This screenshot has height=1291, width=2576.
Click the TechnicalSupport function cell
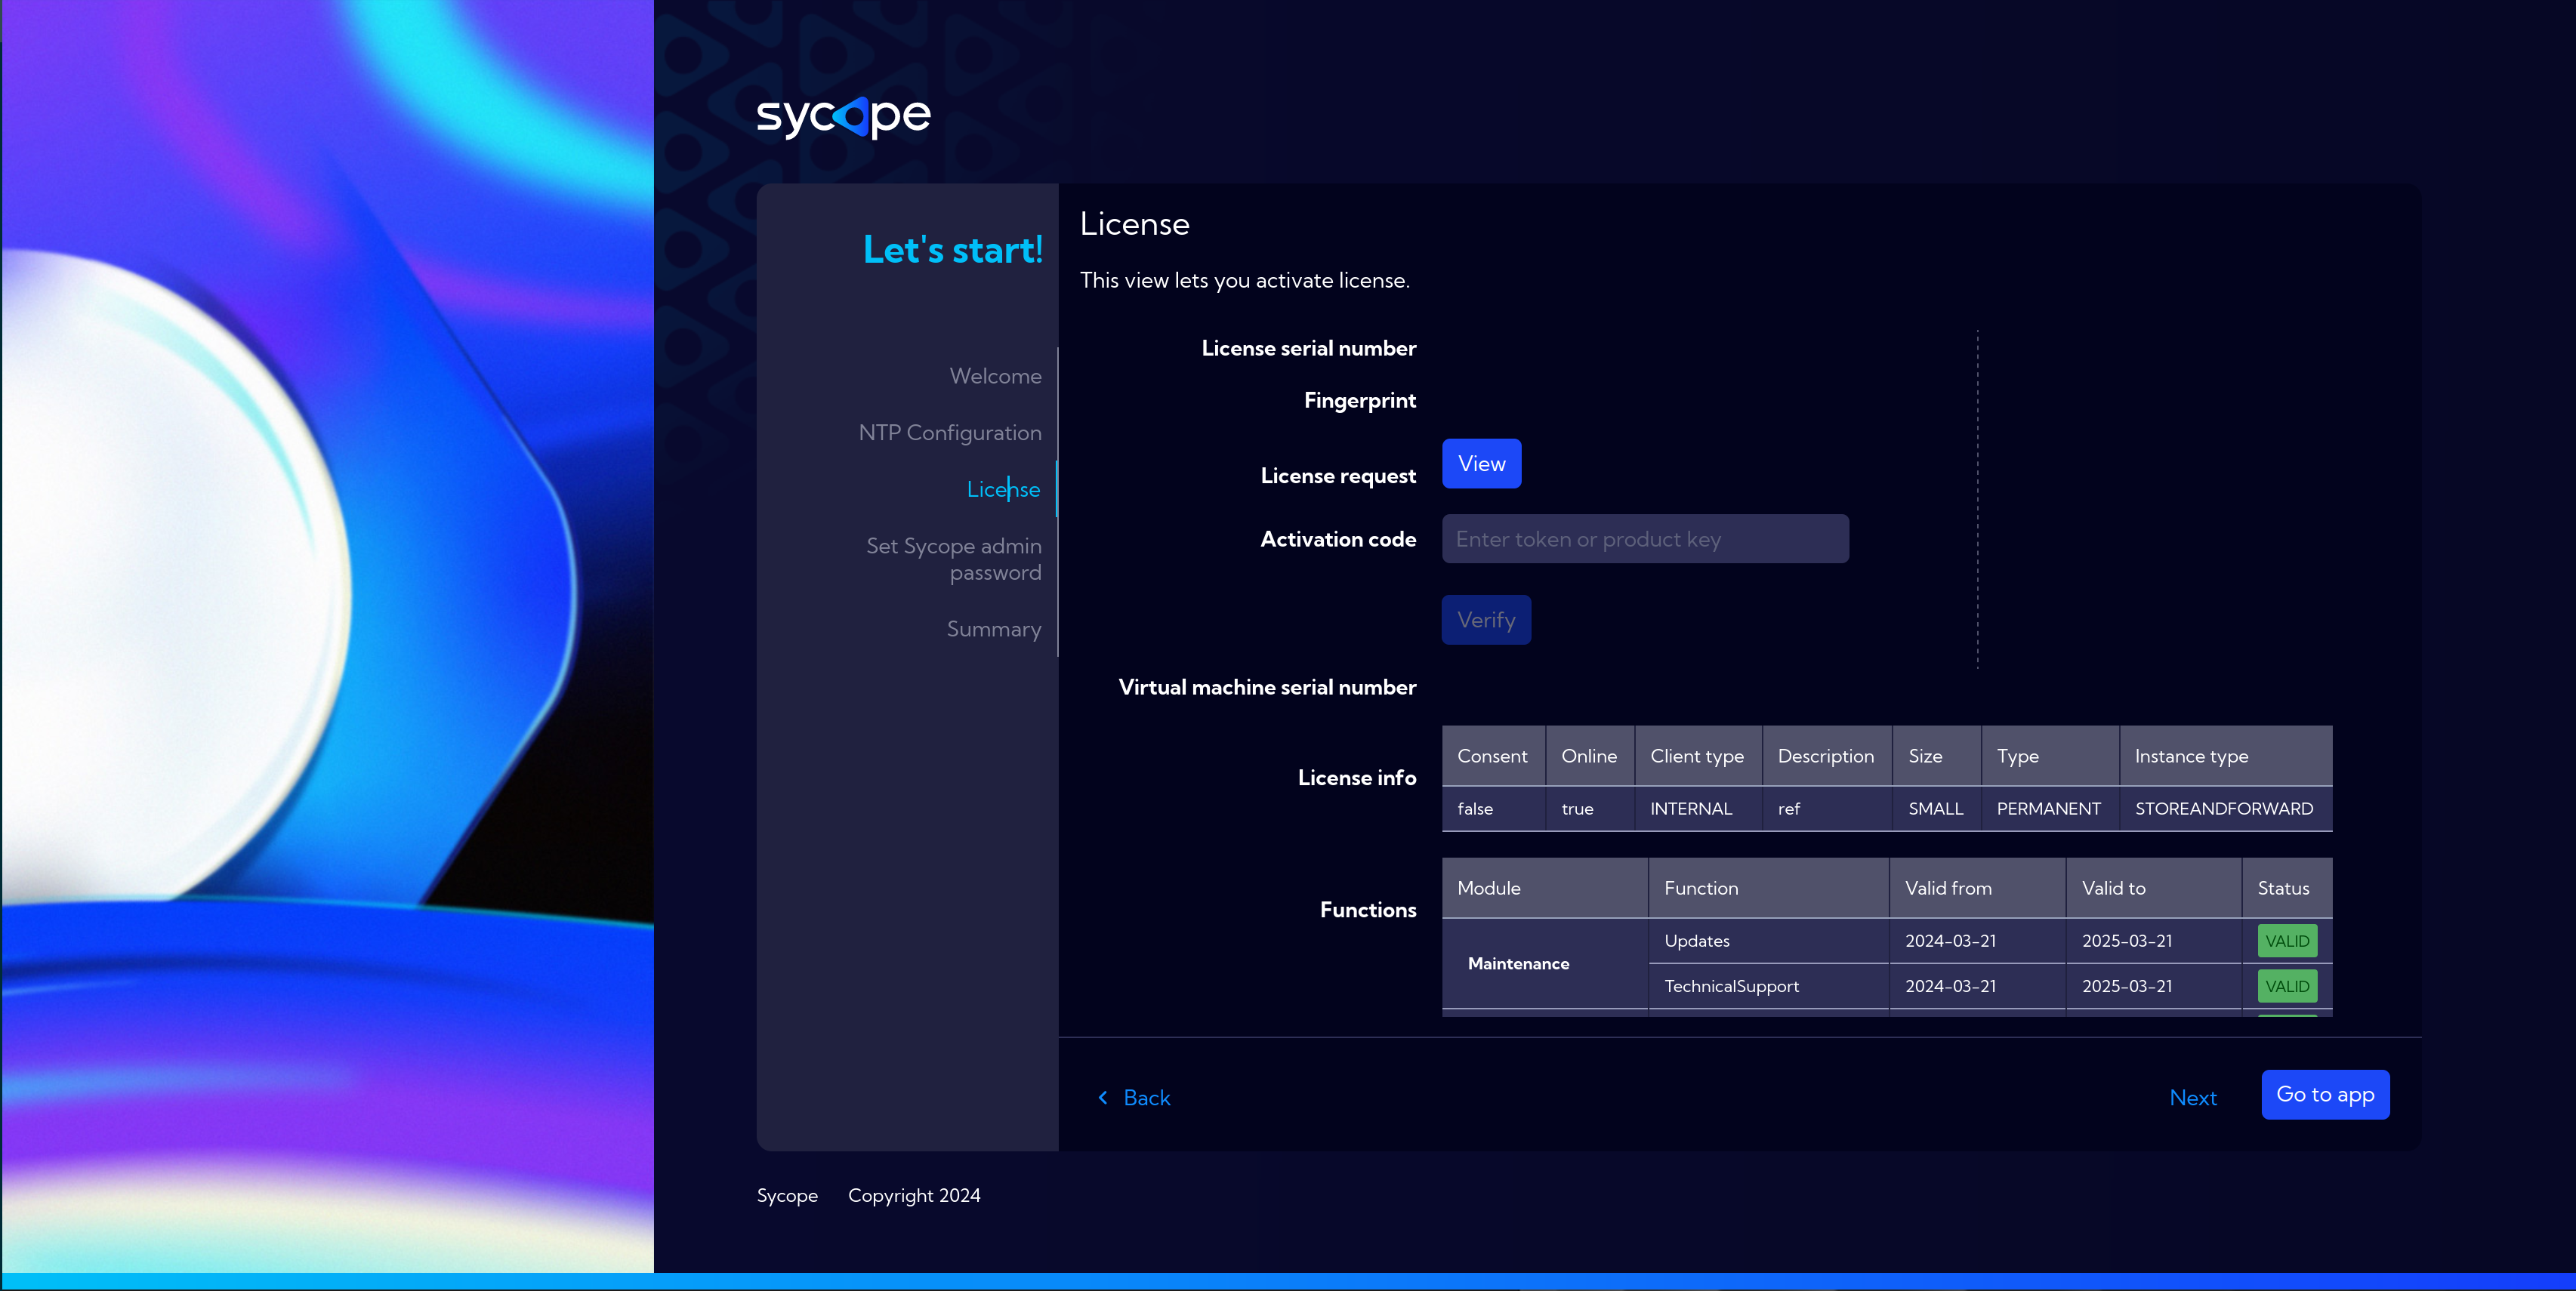[x=1768, y=986]
